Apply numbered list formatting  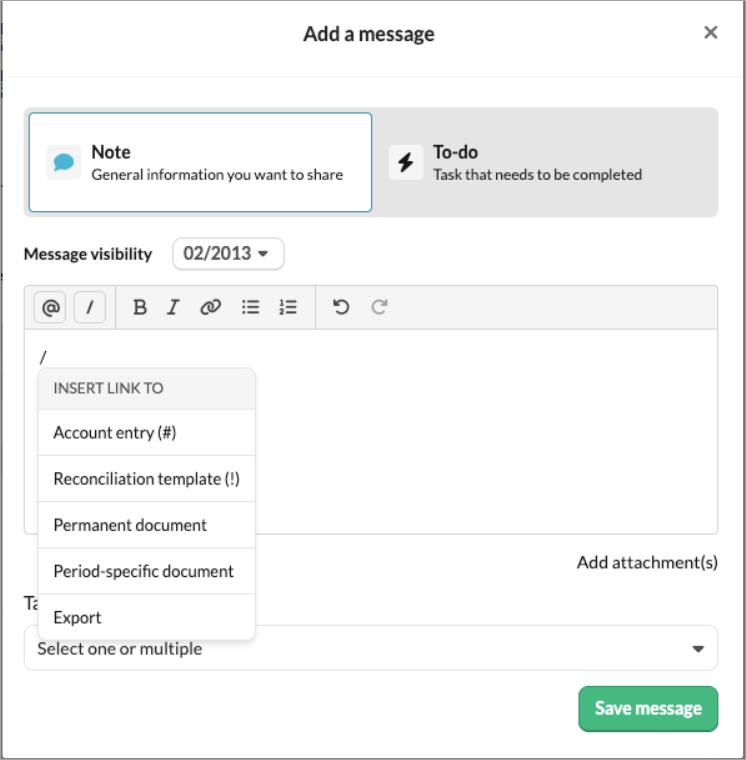(288, 307)
